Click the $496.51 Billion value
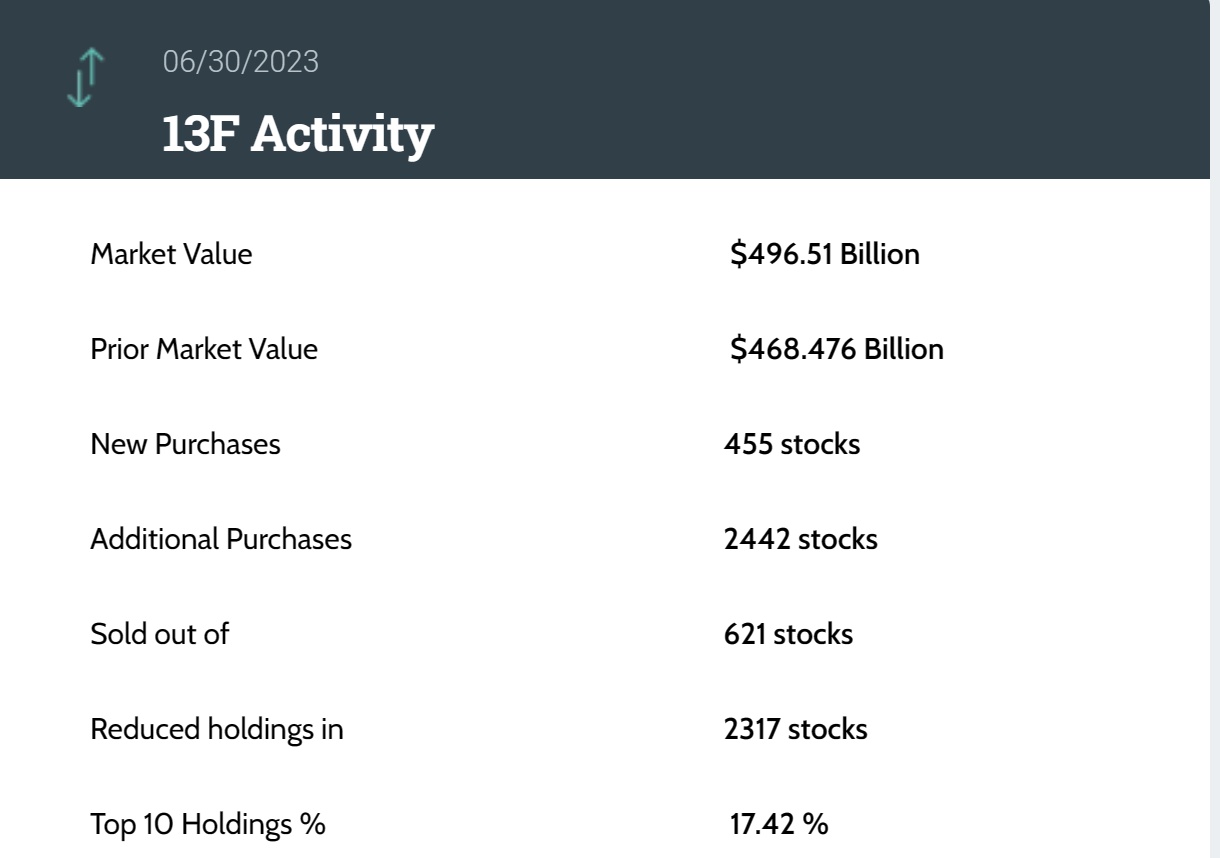 [x=824, y=255]
